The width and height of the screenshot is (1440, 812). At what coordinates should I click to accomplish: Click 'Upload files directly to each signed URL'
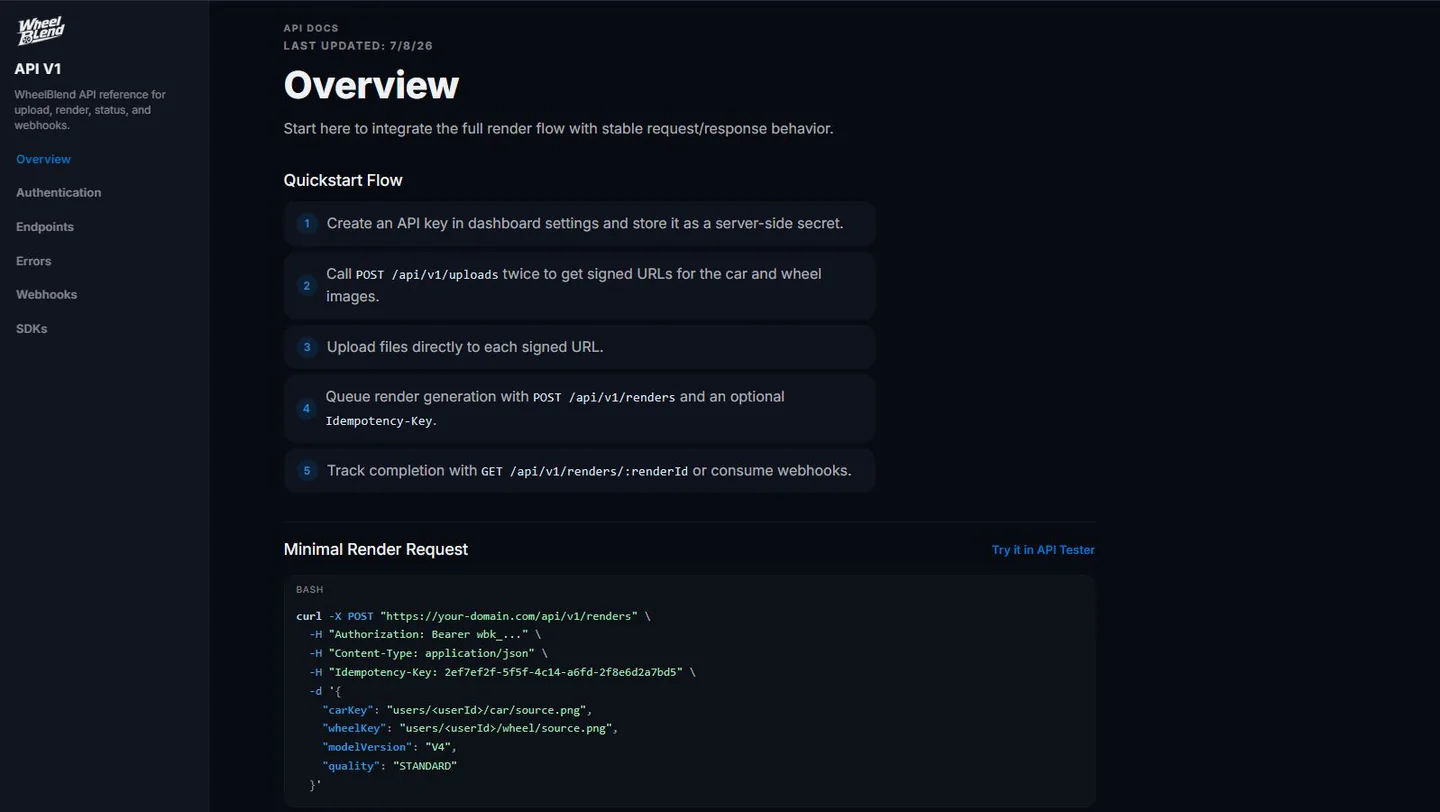click(x=465, y=347)
